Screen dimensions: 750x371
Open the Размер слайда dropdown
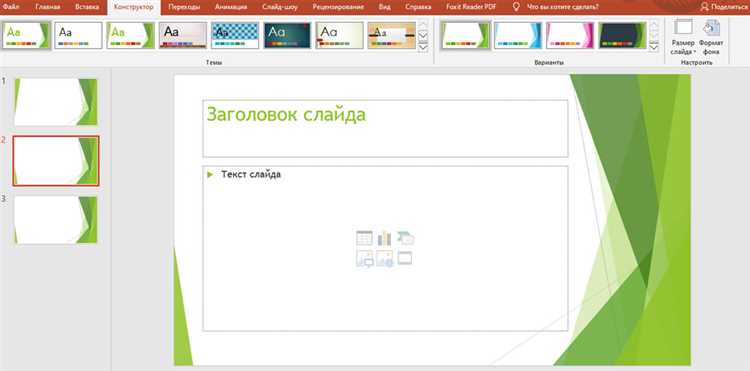pos(683,37)
